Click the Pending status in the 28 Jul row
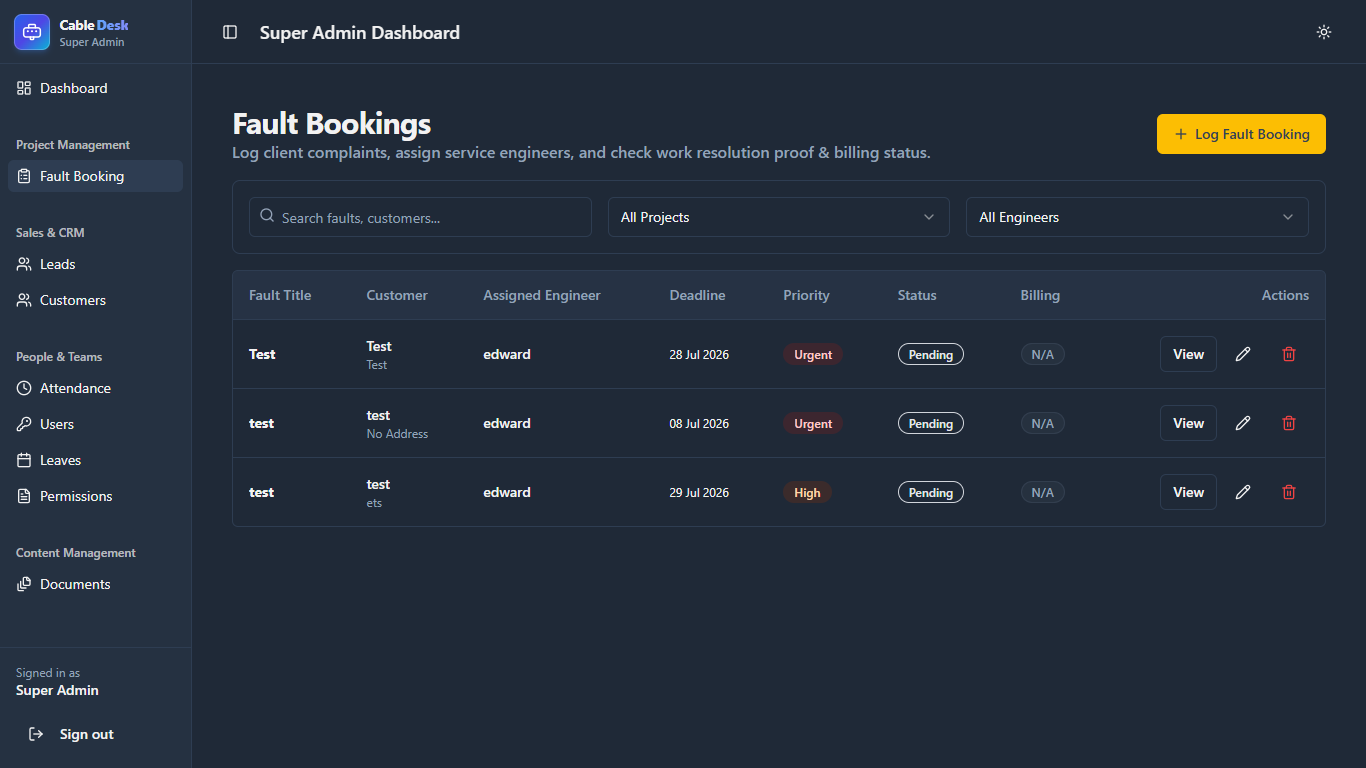This screenshot has height=768, width=1366. (x=931, y=354)
